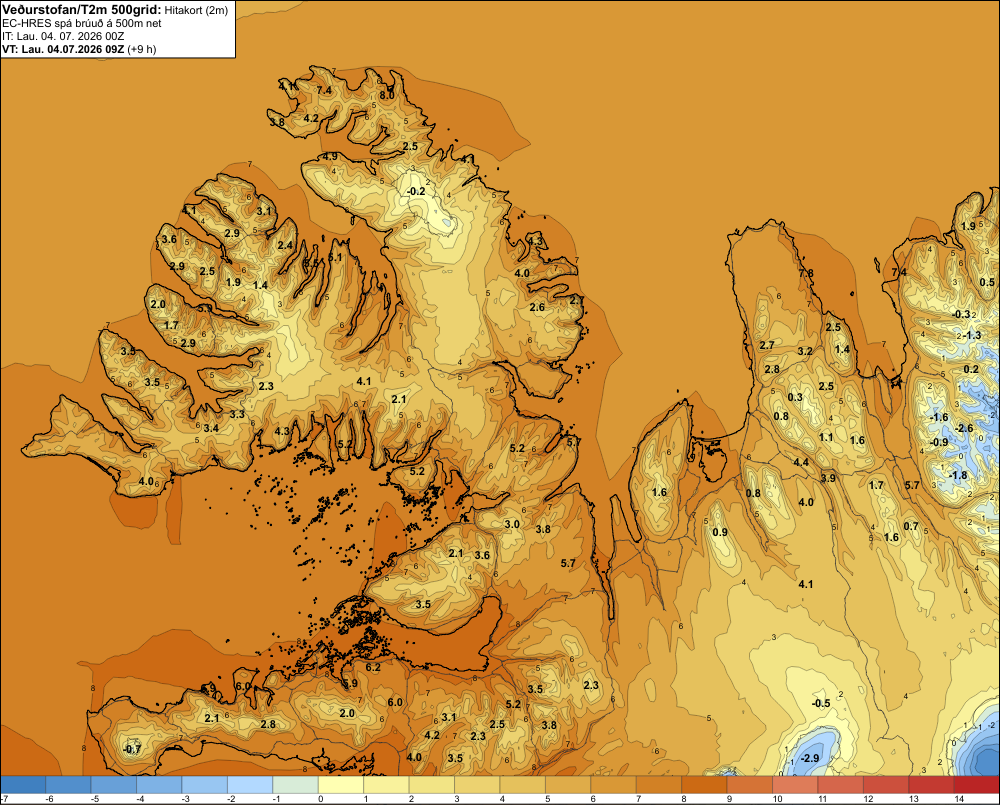Click the legend swatch between -7 and -6
This screenshot has height=805, width=1000.
pyautogui.click(x=23, y=785)
